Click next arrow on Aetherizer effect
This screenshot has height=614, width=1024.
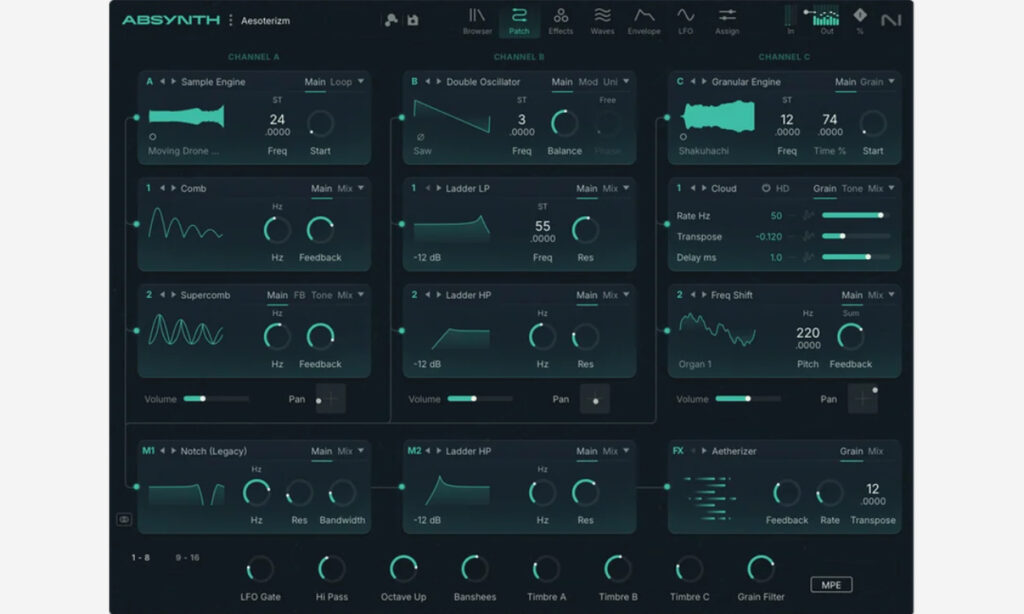[703, 451]
